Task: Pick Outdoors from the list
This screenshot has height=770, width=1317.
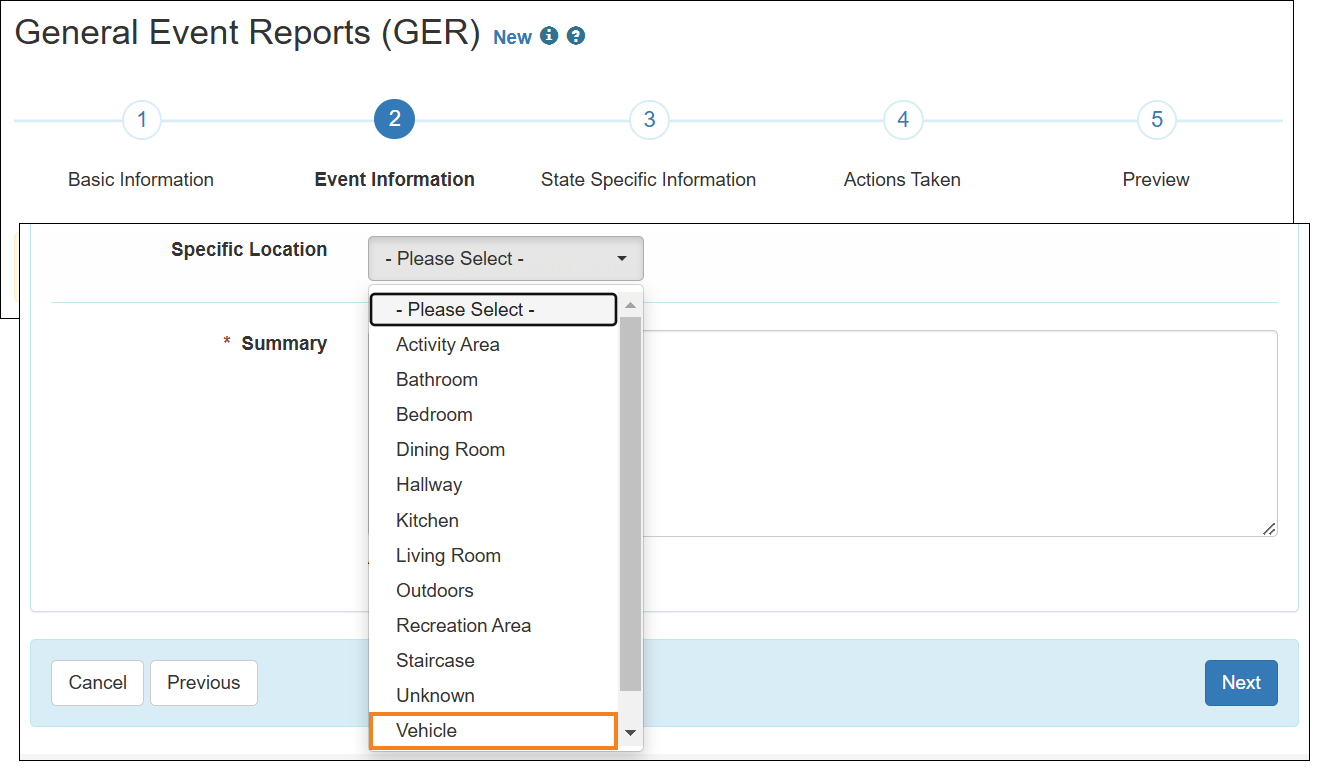Action: 494,591
